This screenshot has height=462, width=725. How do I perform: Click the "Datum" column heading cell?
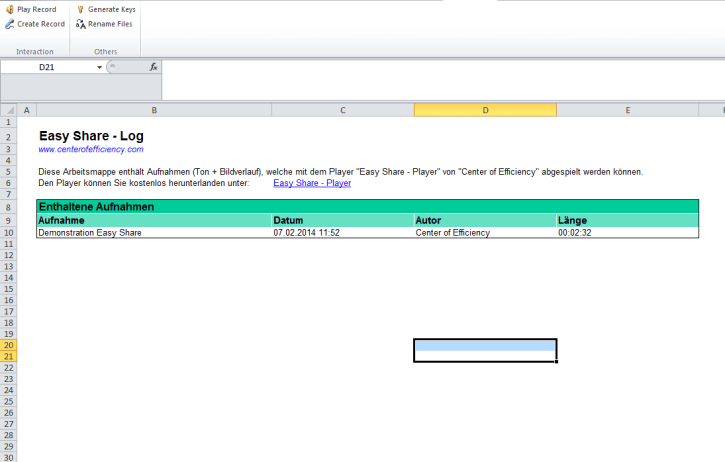343,221
